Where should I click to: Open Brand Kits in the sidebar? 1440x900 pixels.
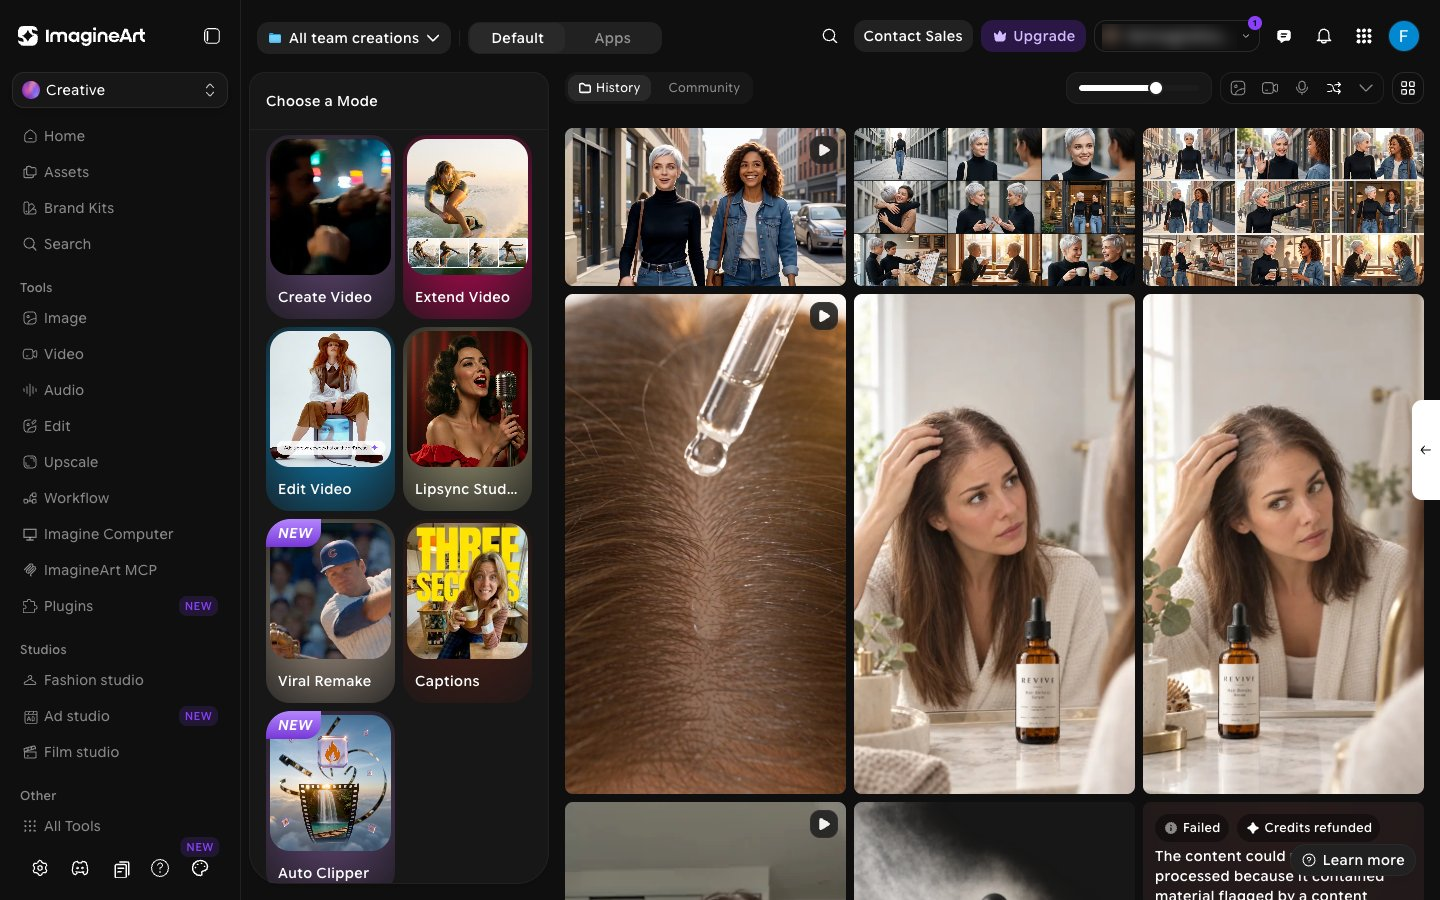120,208
